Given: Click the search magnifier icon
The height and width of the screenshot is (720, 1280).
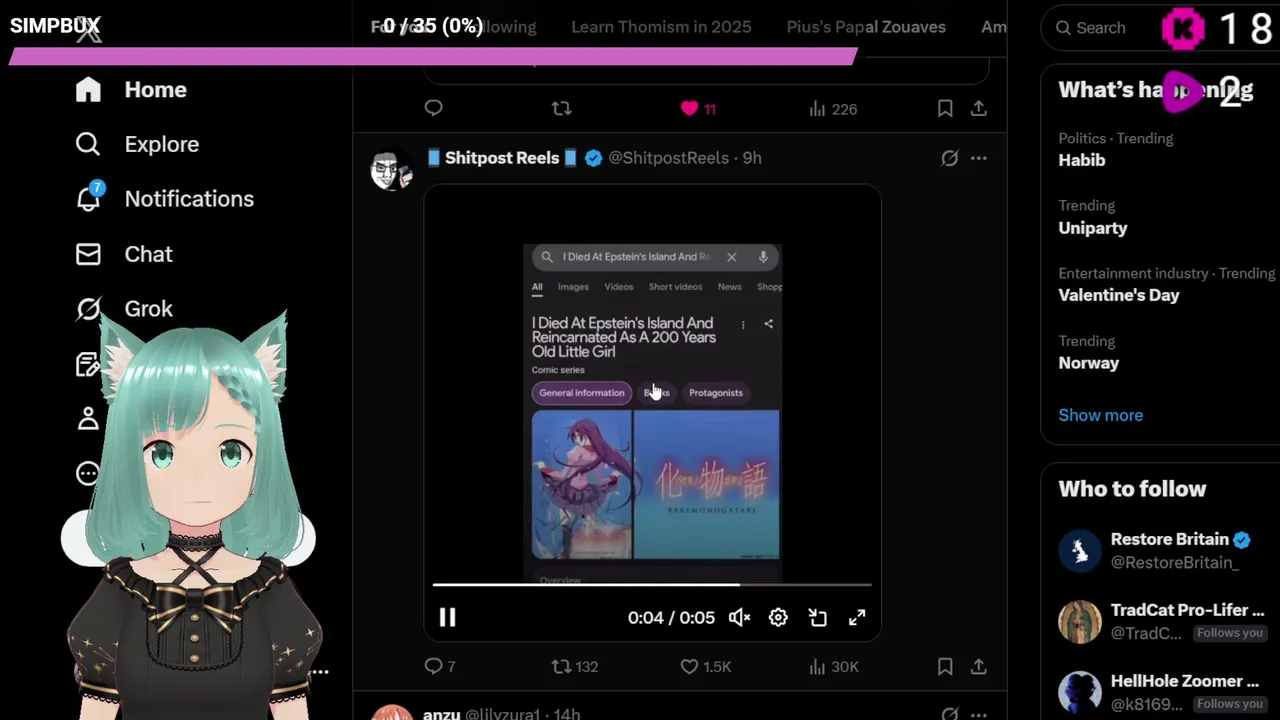Looking at the screenshot, I should (1063, 28).
